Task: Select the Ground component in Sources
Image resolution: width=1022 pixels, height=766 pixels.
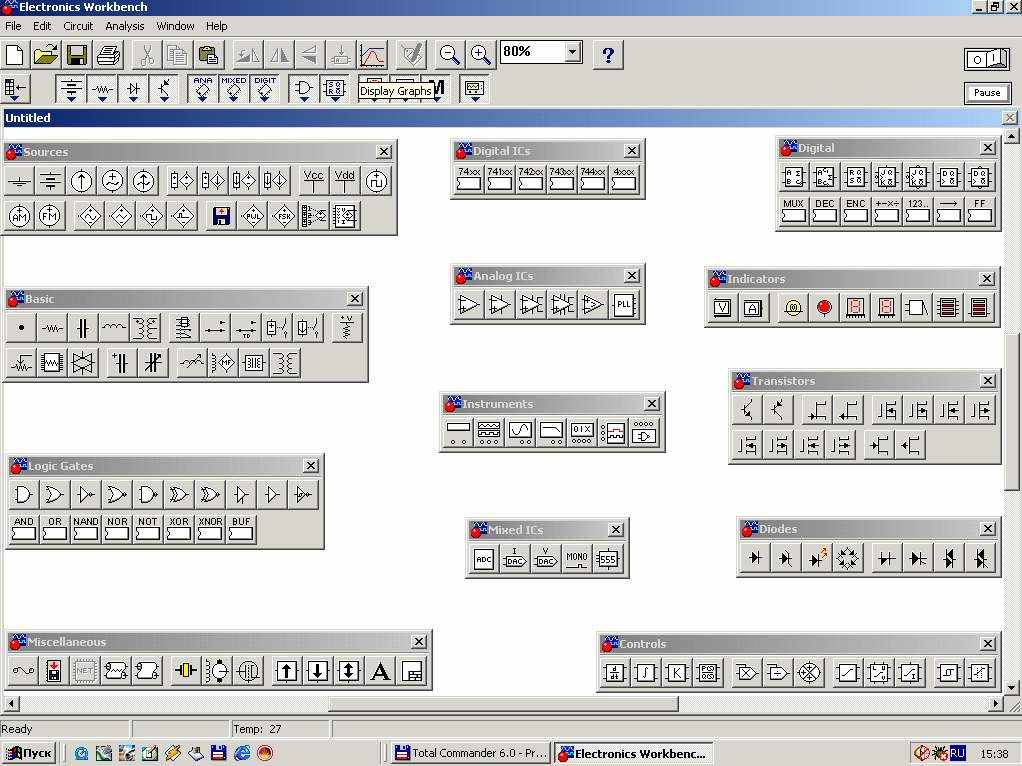Action: (x=20, y=181)
